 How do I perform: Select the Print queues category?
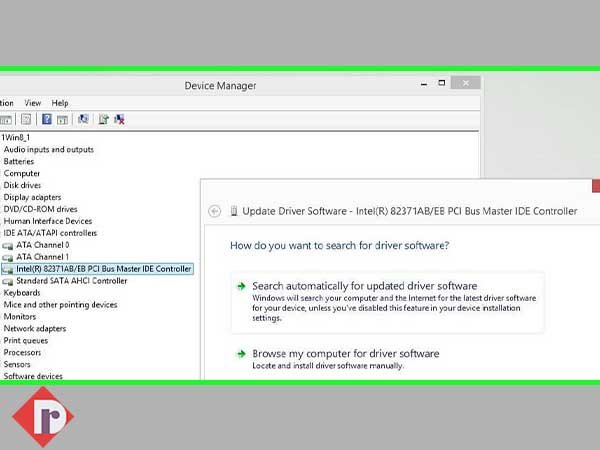26,341
